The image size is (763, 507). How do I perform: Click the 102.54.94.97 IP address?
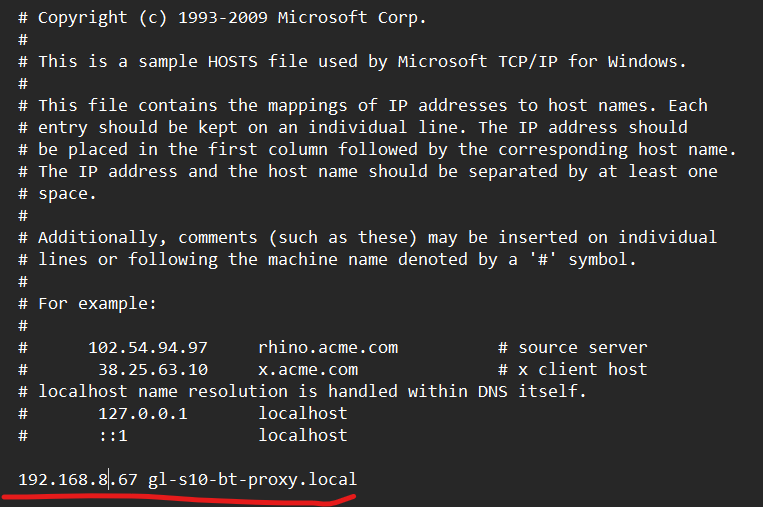pyautogui.click(x=148, y=348)
